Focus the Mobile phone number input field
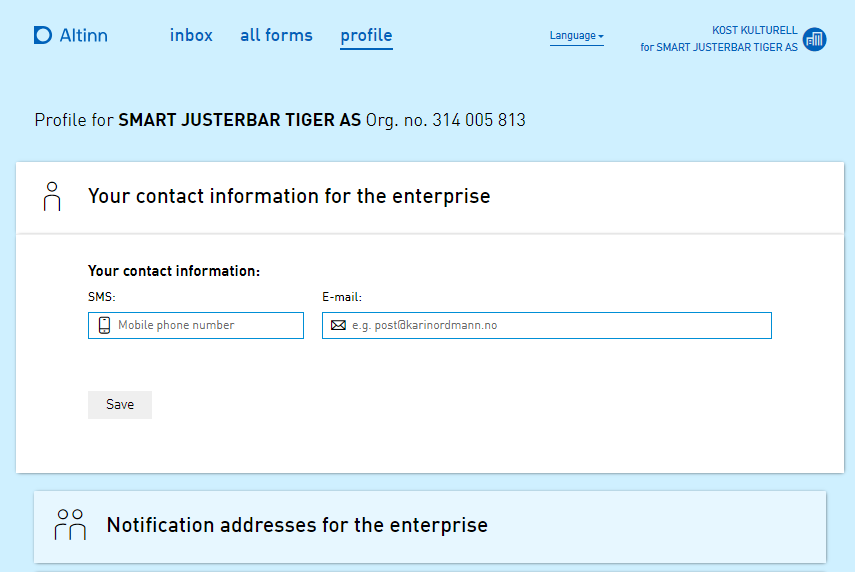Screen dimensions: 855x572 205,325
